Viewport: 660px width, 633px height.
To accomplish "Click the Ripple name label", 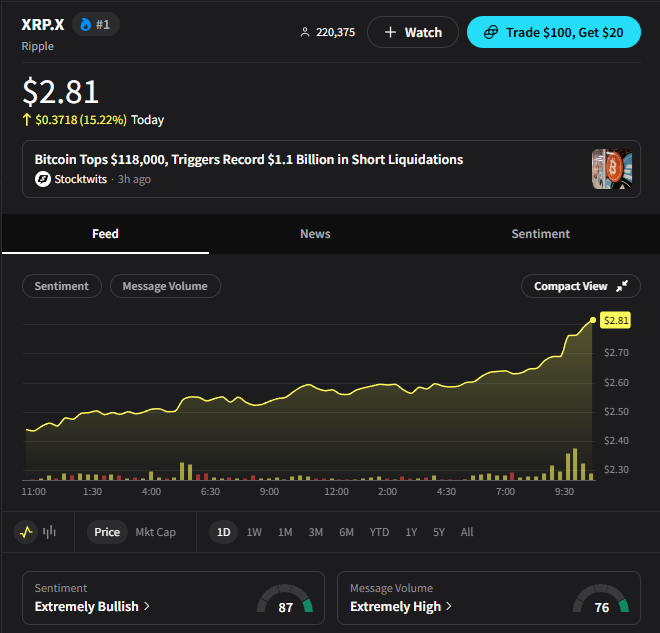I will click(x=37, y=46).
